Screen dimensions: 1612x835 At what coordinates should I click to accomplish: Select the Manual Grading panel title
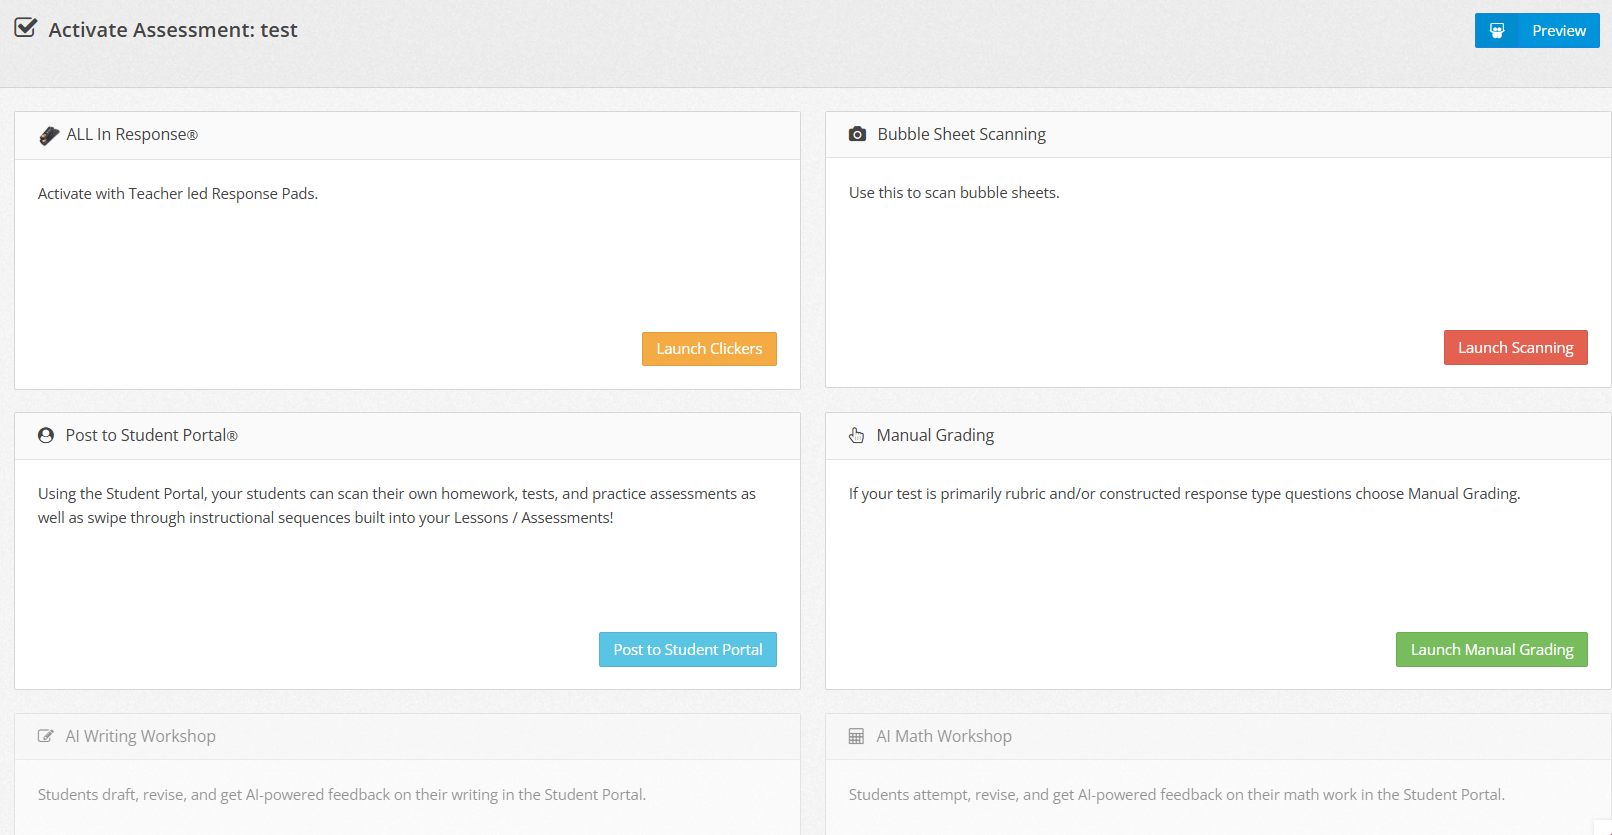point(935,435)
